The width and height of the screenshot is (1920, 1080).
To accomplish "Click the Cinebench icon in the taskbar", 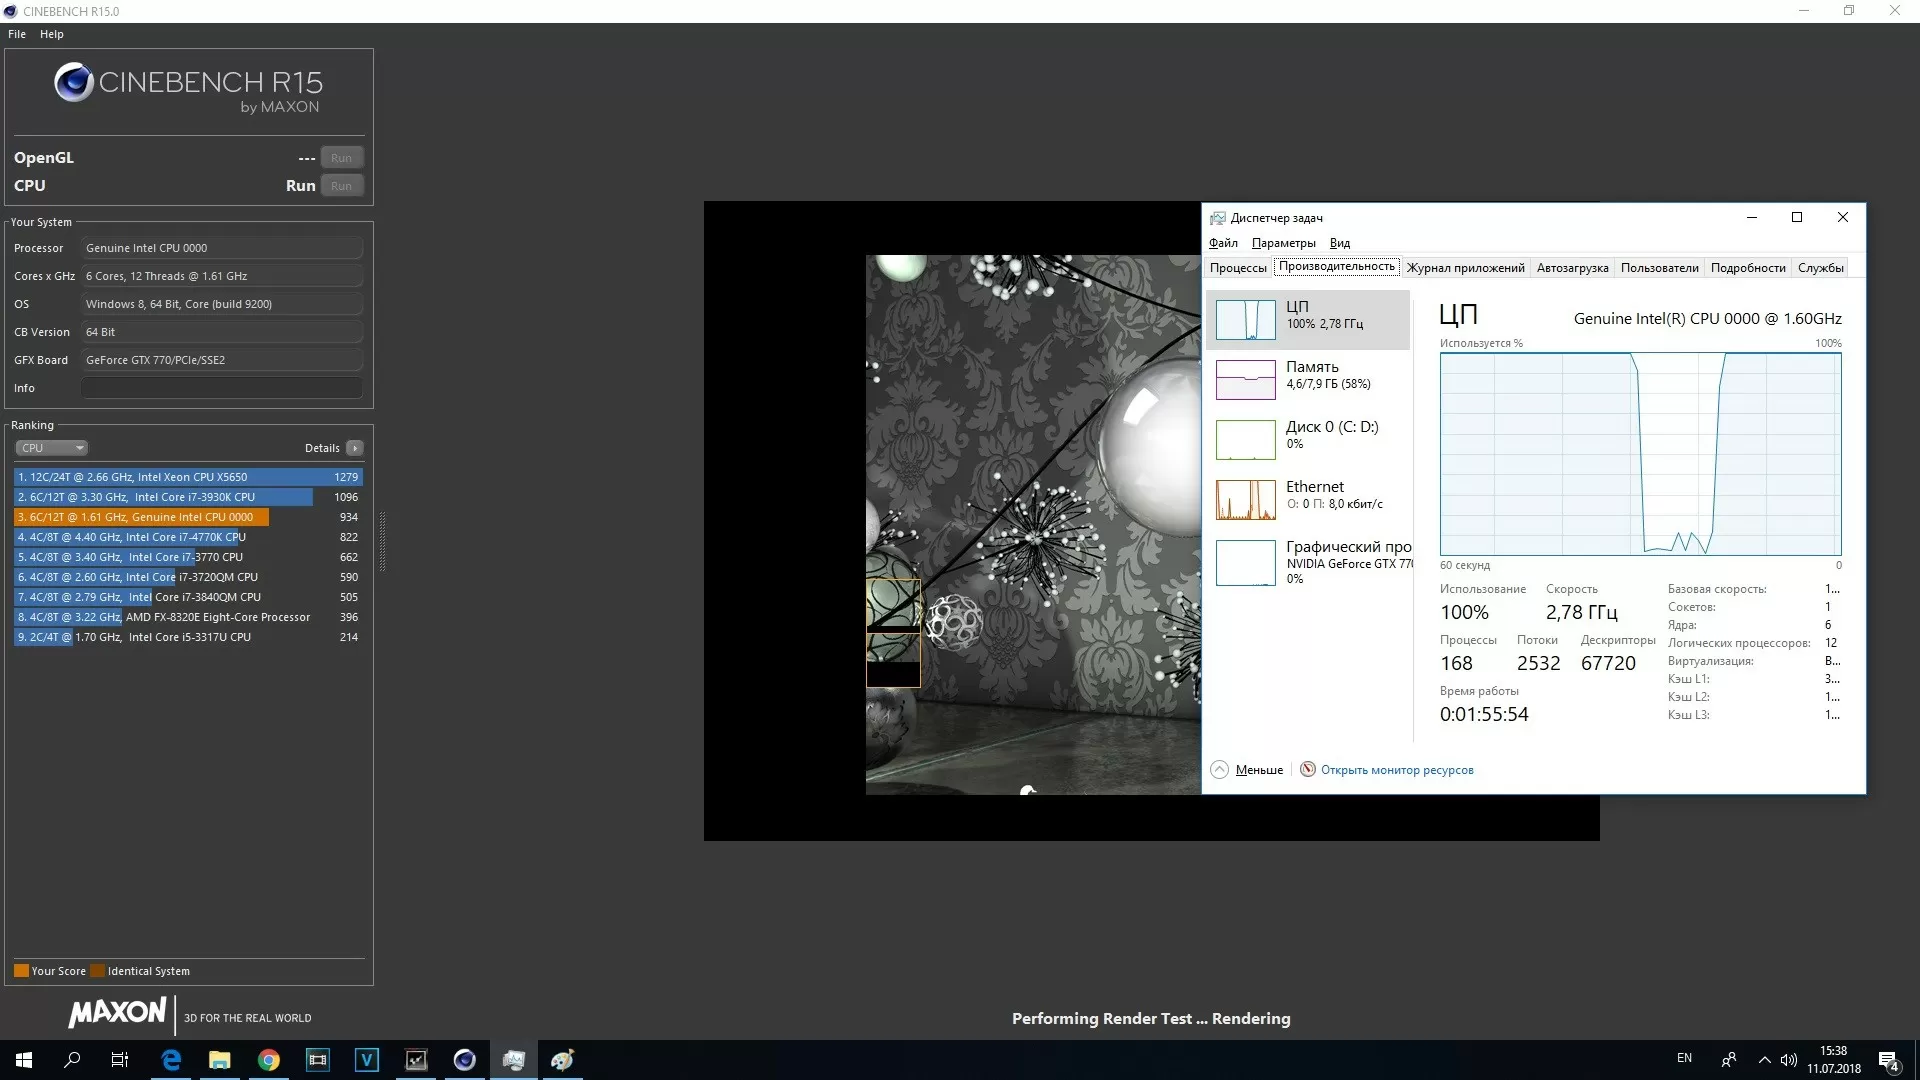I will tap(465, 1060).
